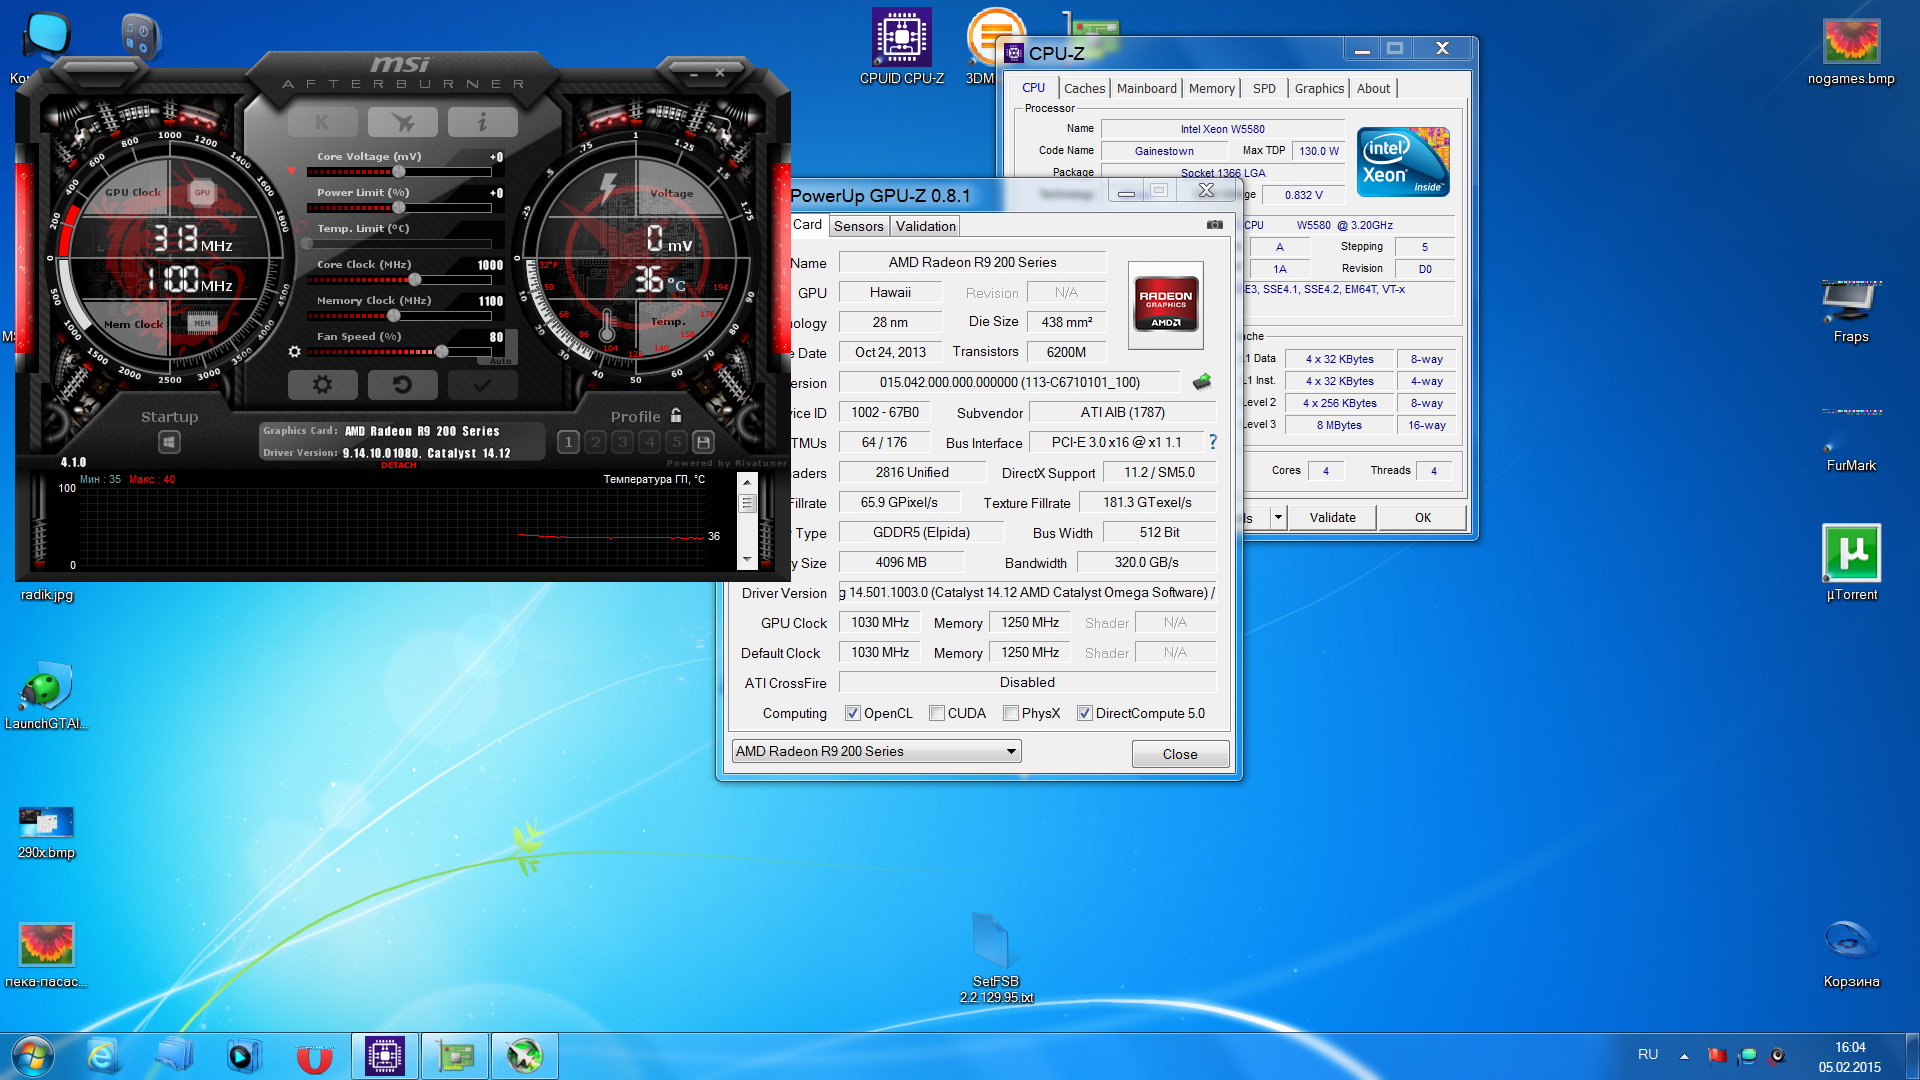This screenshot has height=1080, width=1920.
Task: Click Bus Interface question mark icon
Action: pyautogui.click(x=1213, y=442)
